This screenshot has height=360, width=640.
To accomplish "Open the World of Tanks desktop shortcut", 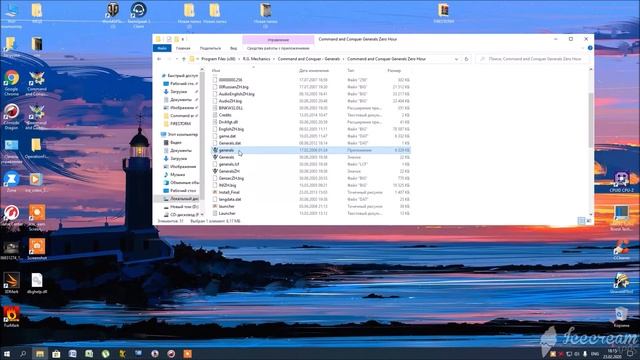I will tap(113, 14).
